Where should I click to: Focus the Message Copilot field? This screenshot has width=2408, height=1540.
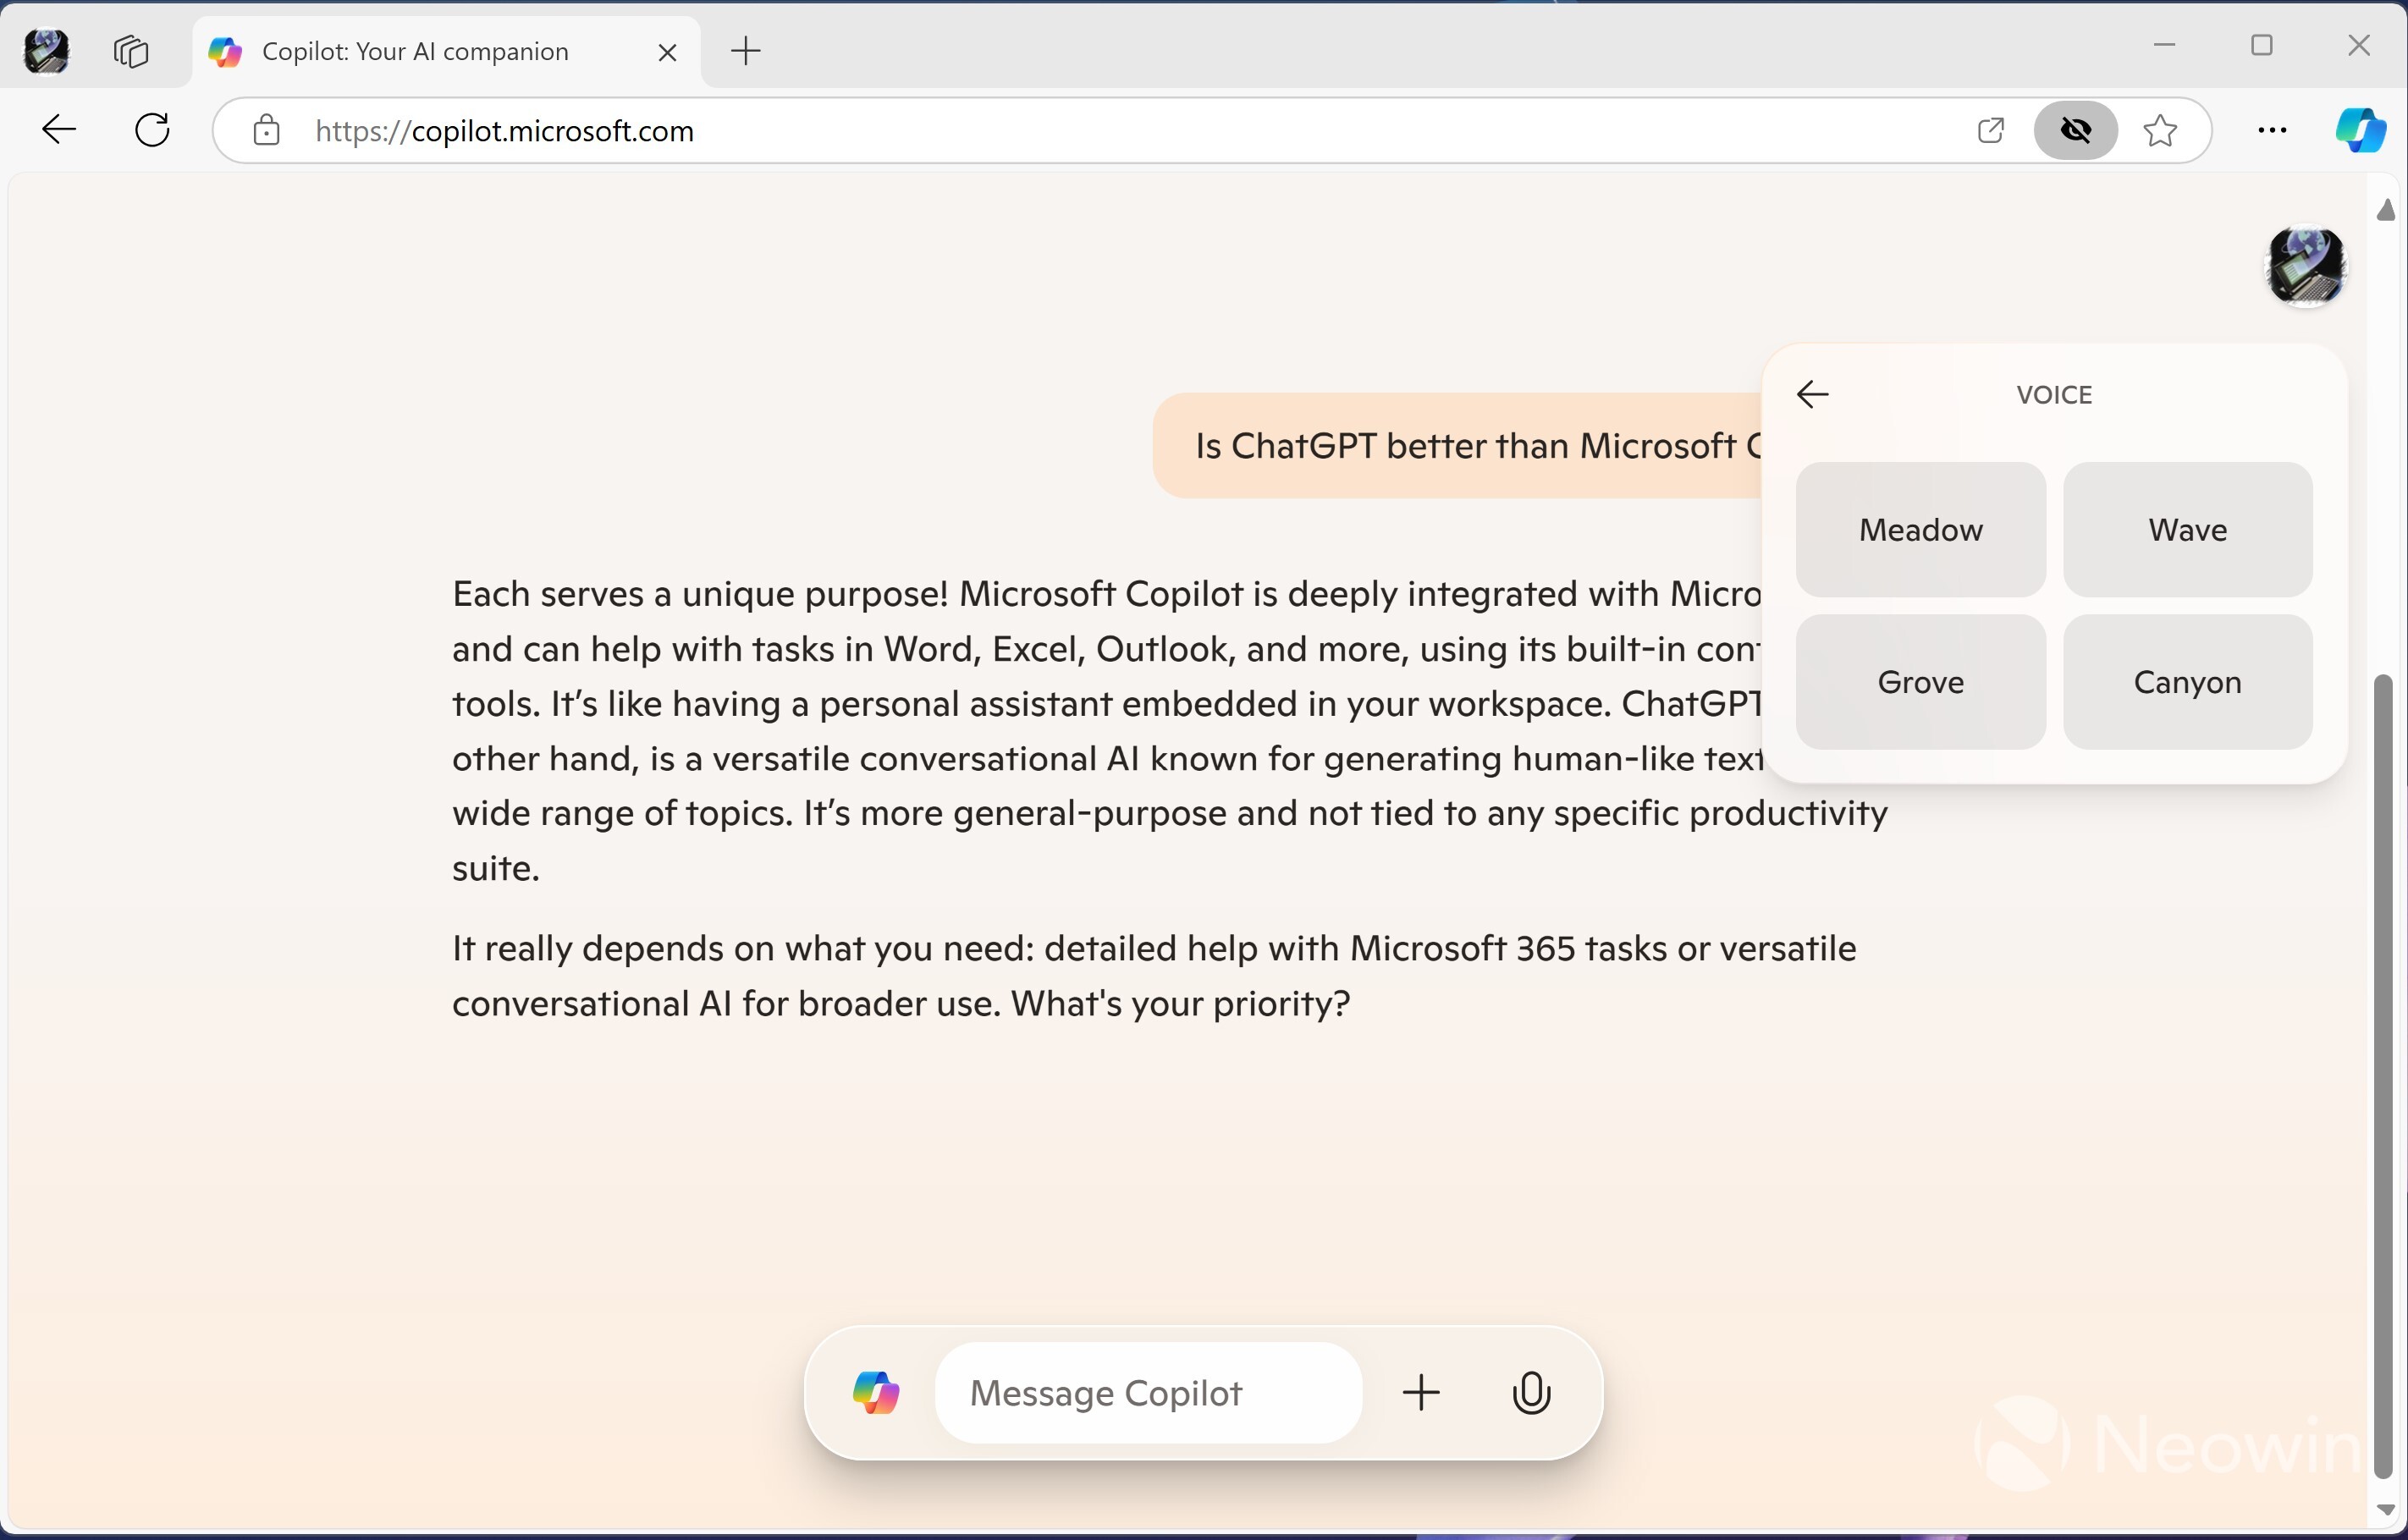1148,1393
